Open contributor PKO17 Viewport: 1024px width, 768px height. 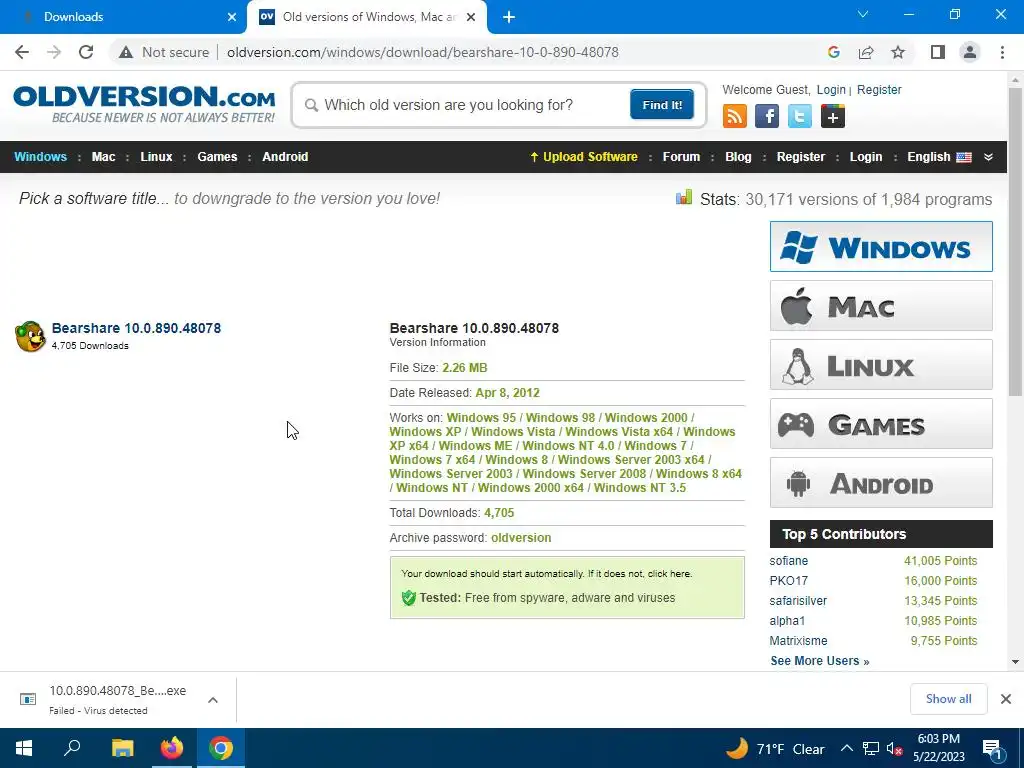coord(788,581)
